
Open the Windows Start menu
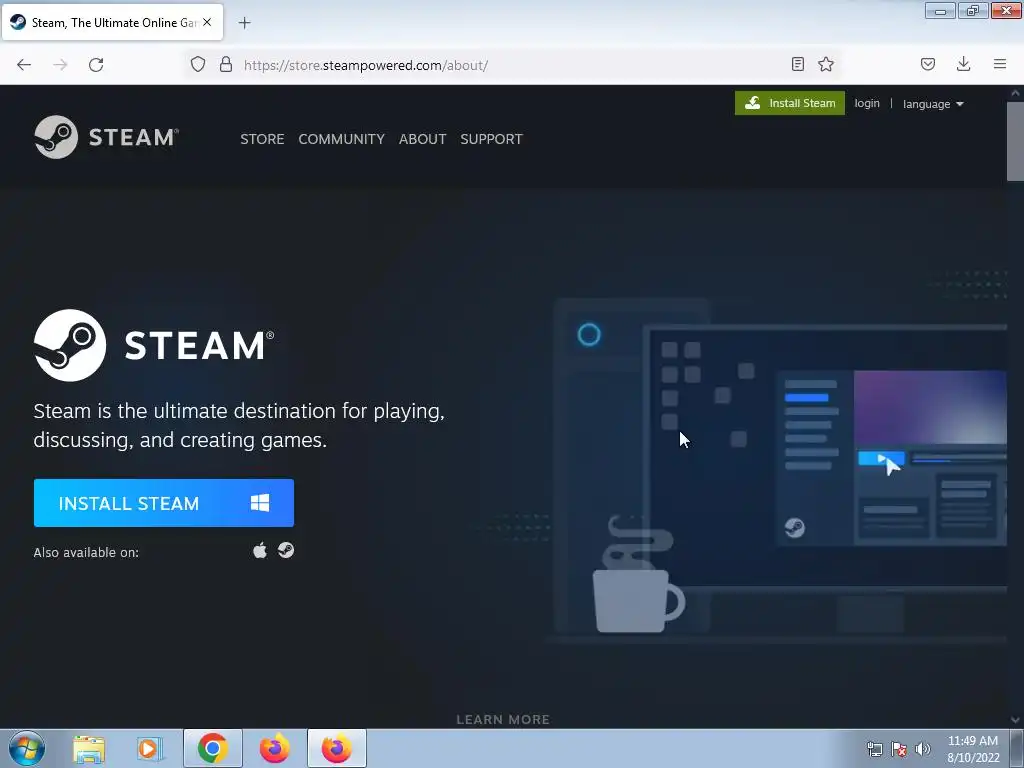click(x=27, y=748)
